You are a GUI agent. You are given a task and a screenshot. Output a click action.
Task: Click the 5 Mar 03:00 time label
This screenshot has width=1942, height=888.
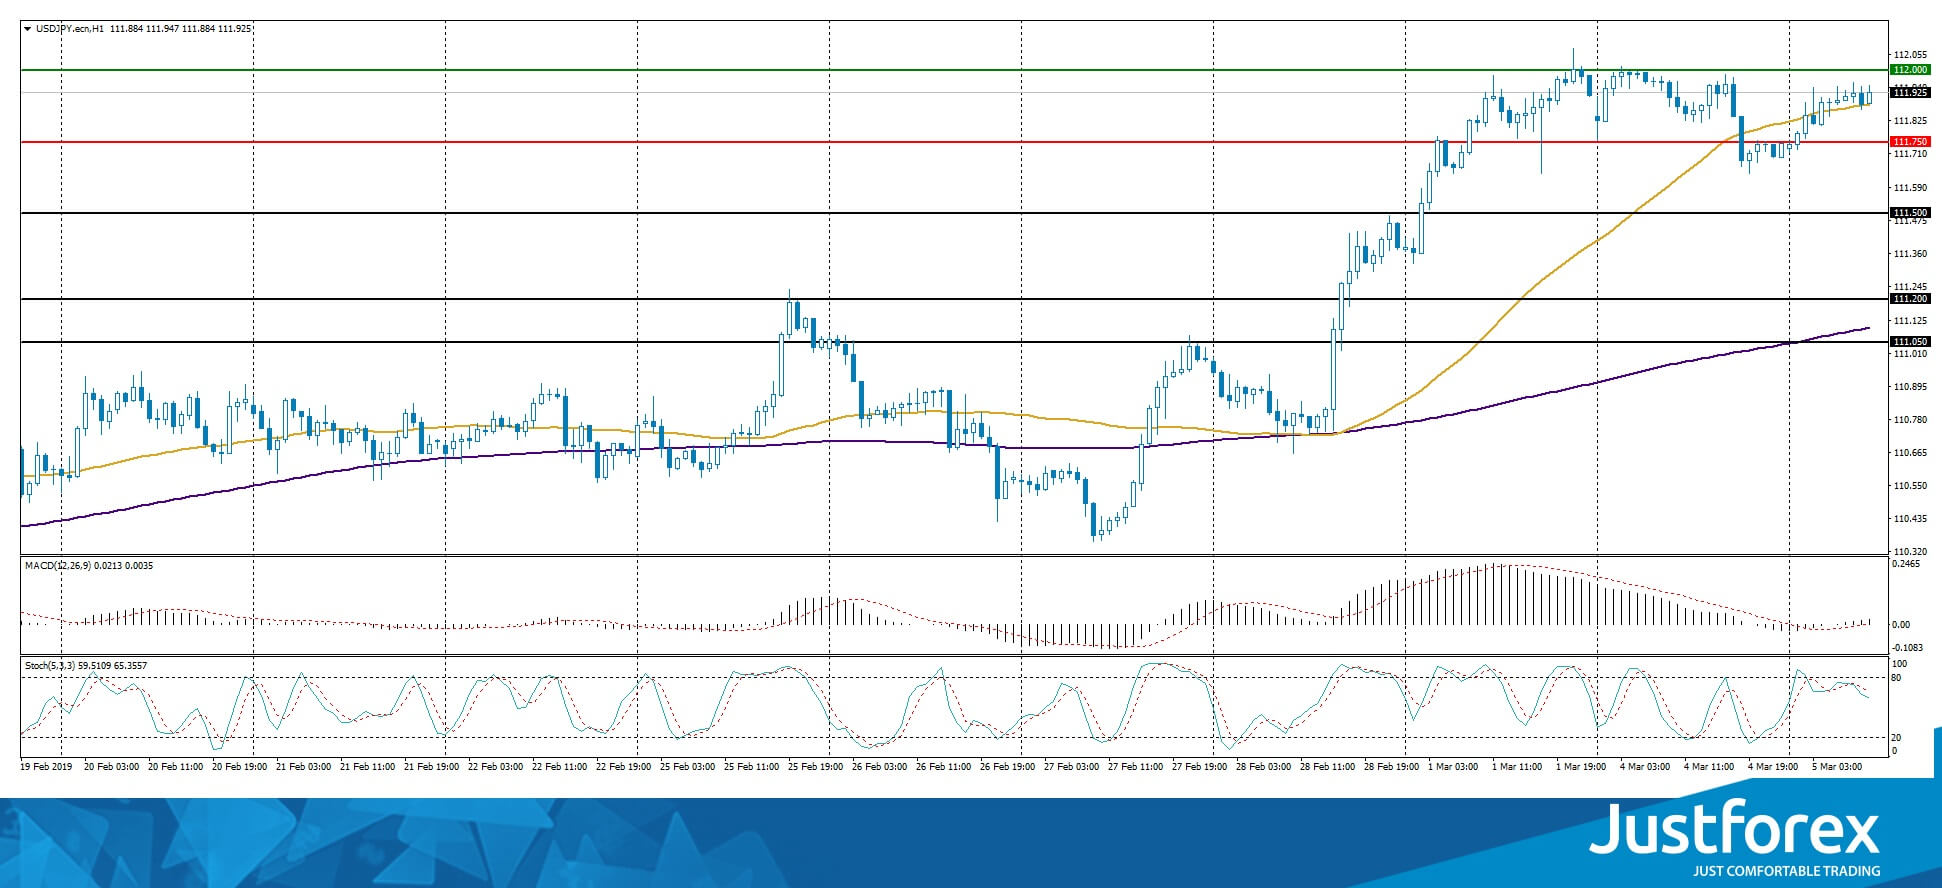coord(1837,767)
